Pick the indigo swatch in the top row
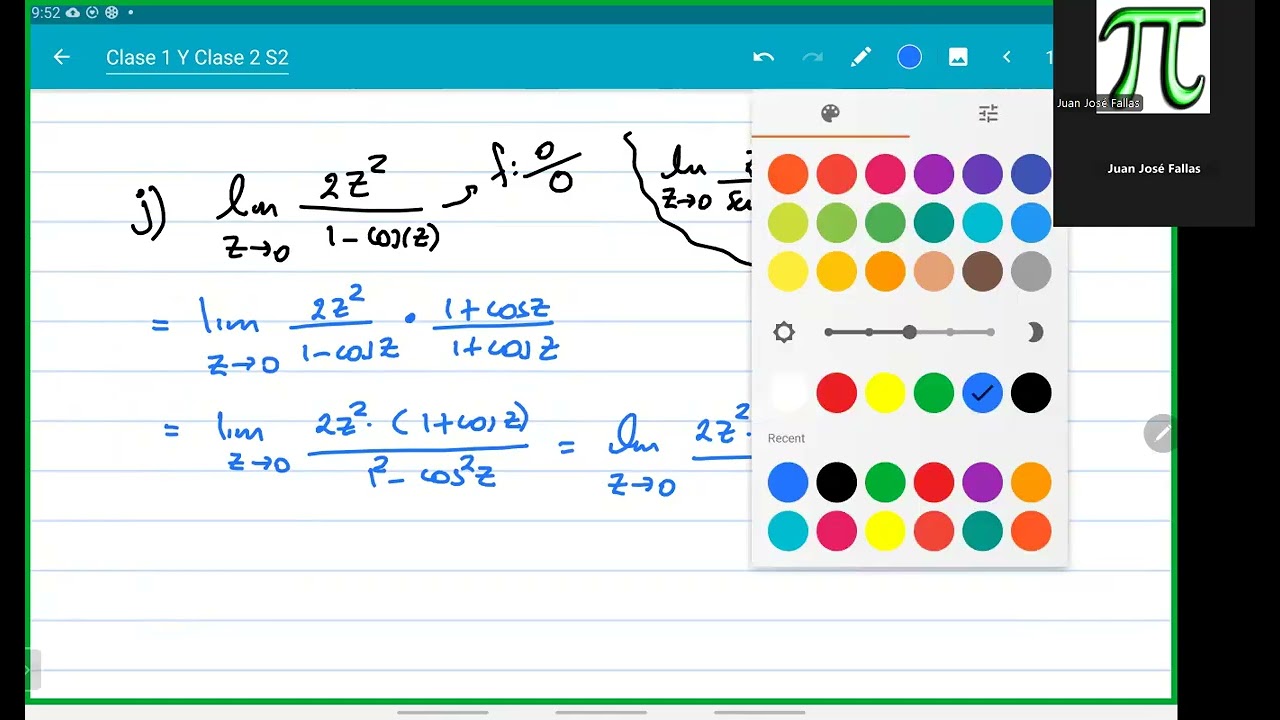 point(1031,174)
